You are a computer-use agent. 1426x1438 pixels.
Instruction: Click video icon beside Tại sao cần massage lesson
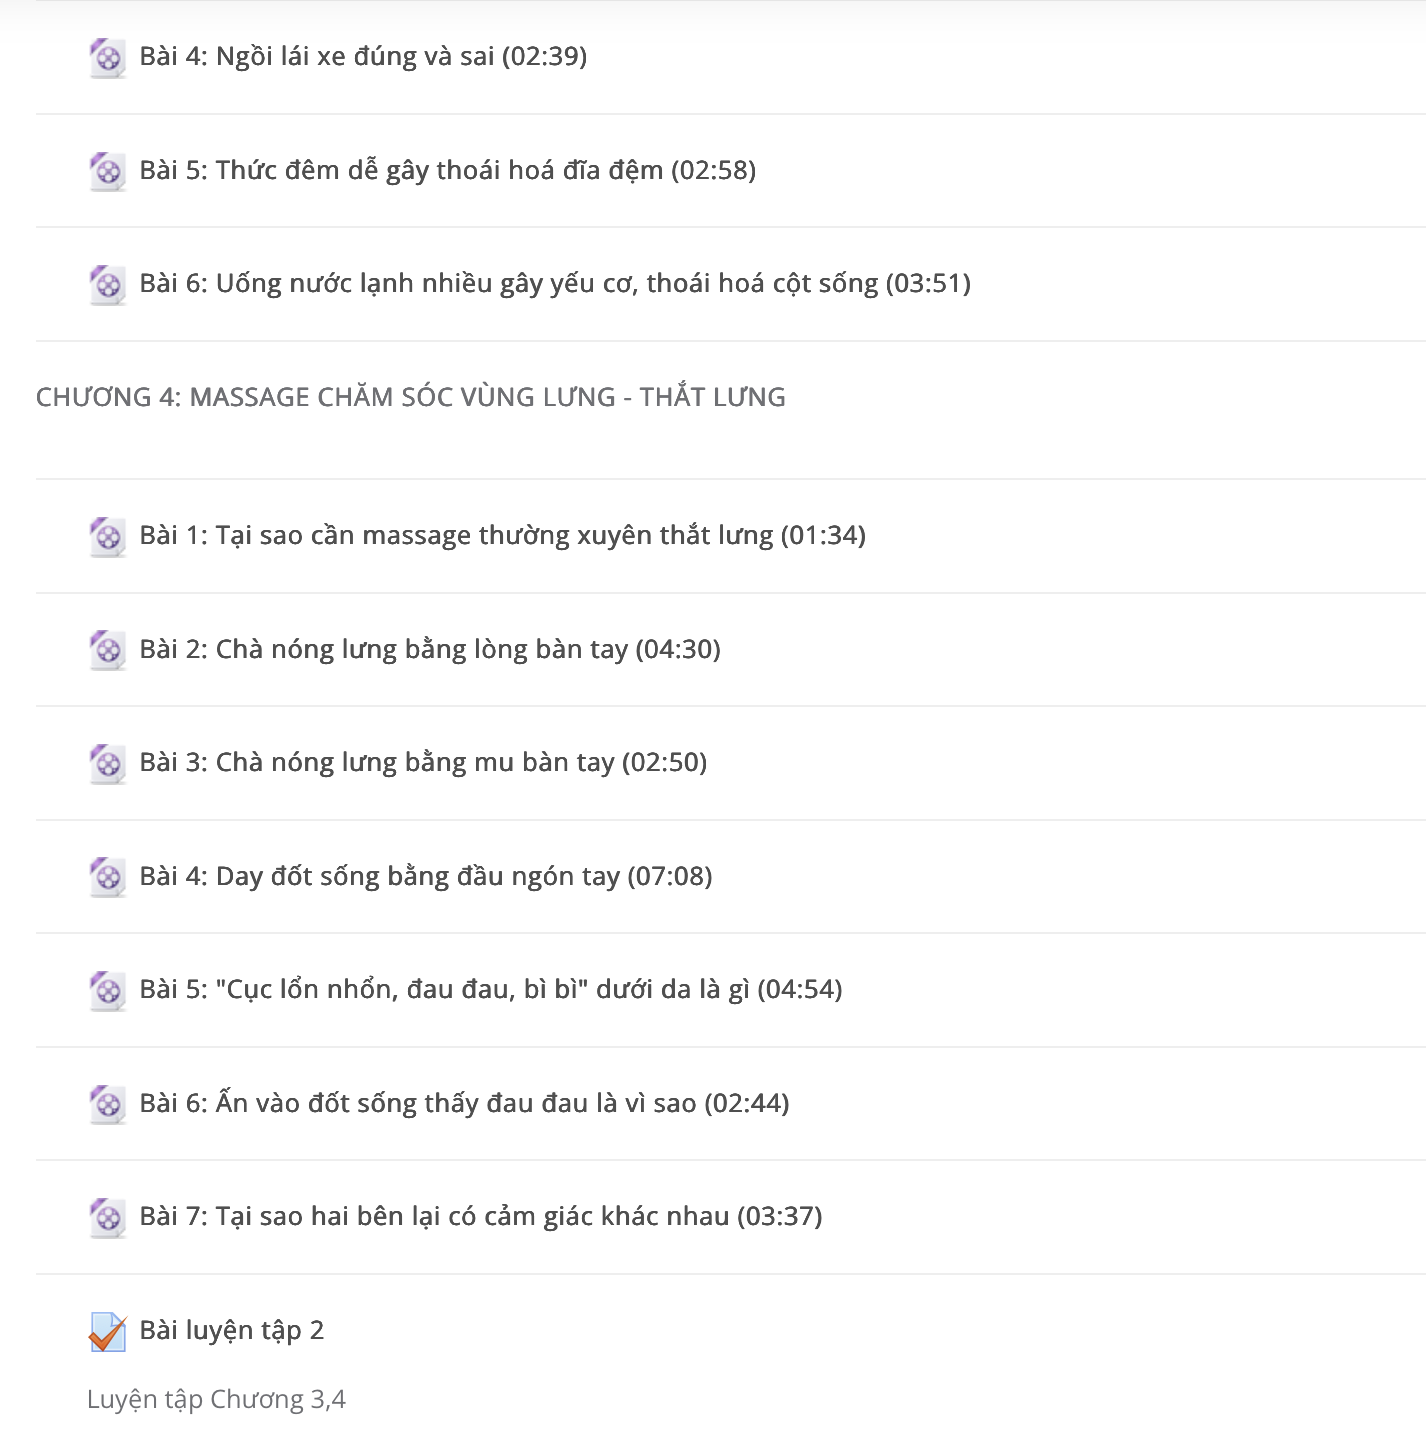click(107, 537)
